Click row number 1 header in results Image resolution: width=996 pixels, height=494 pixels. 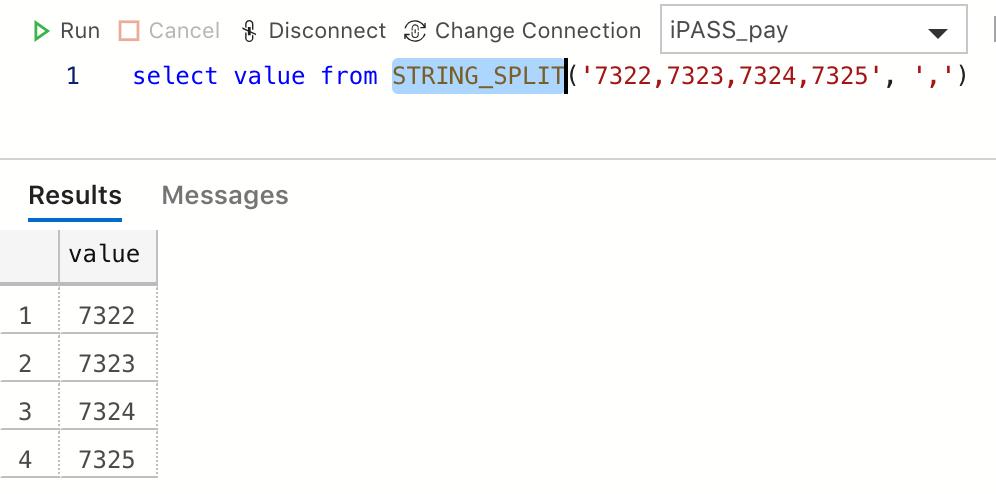tap(25, 315)
